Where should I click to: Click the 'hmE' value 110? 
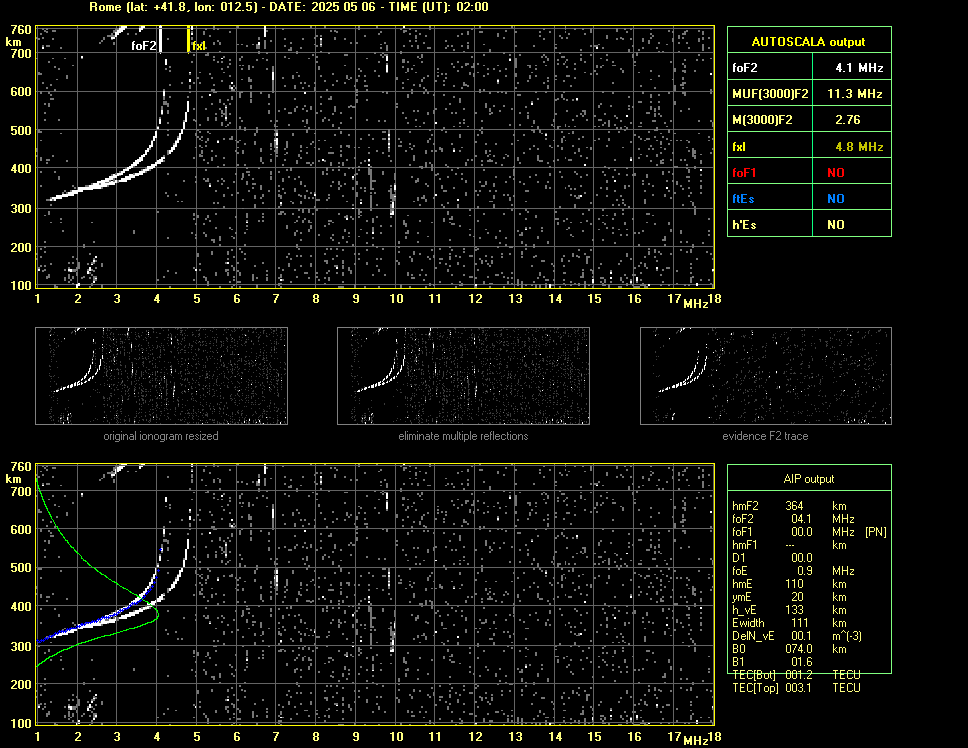tap(795, 584)
